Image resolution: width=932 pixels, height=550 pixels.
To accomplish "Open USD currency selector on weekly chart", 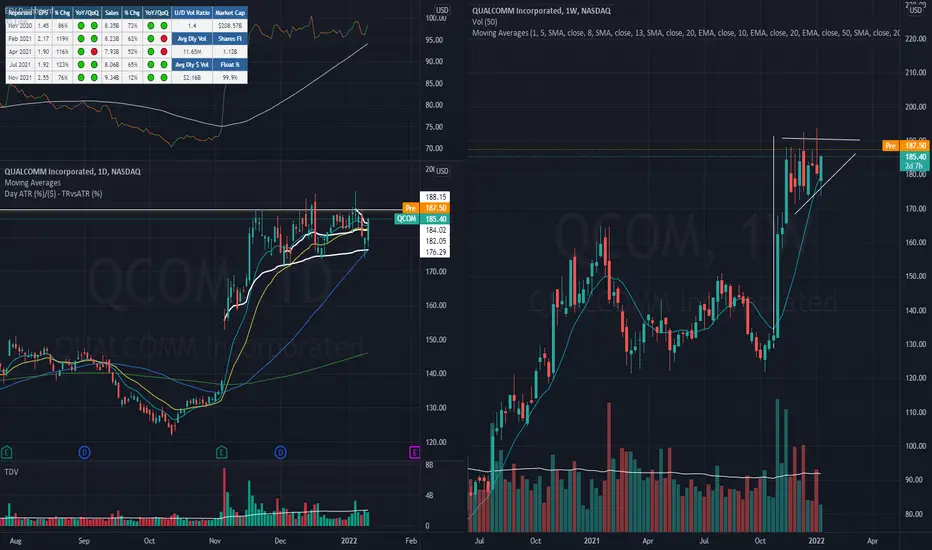I will click(915, 10).
